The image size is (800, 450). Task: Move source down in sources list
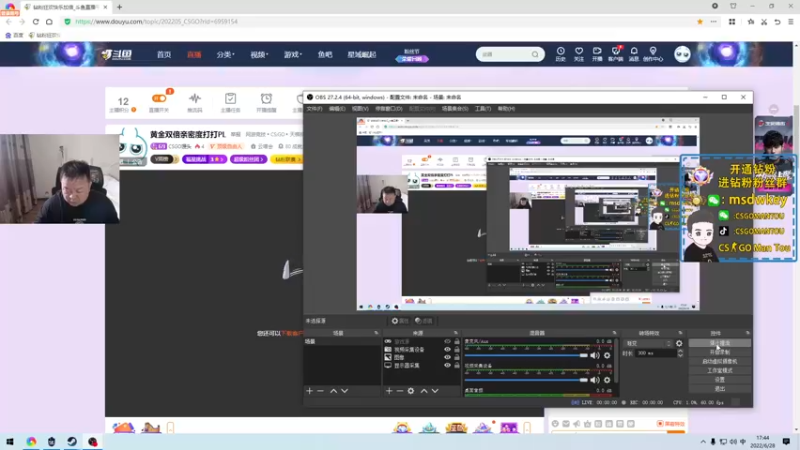(435, 391)
